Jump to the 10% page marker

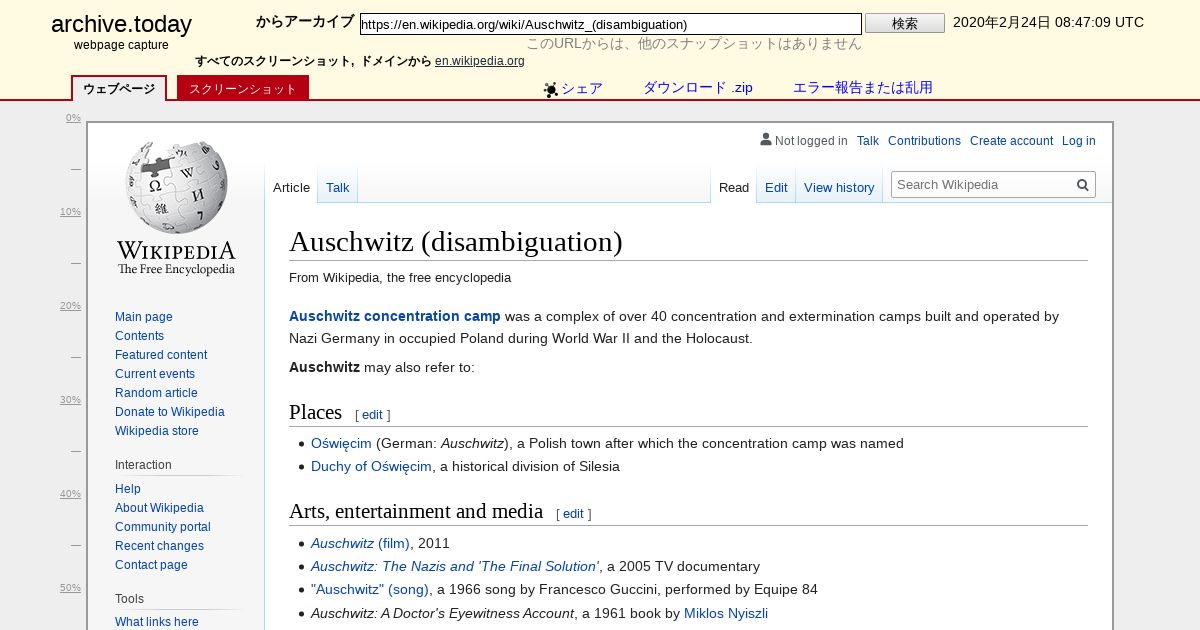point(70,212)
